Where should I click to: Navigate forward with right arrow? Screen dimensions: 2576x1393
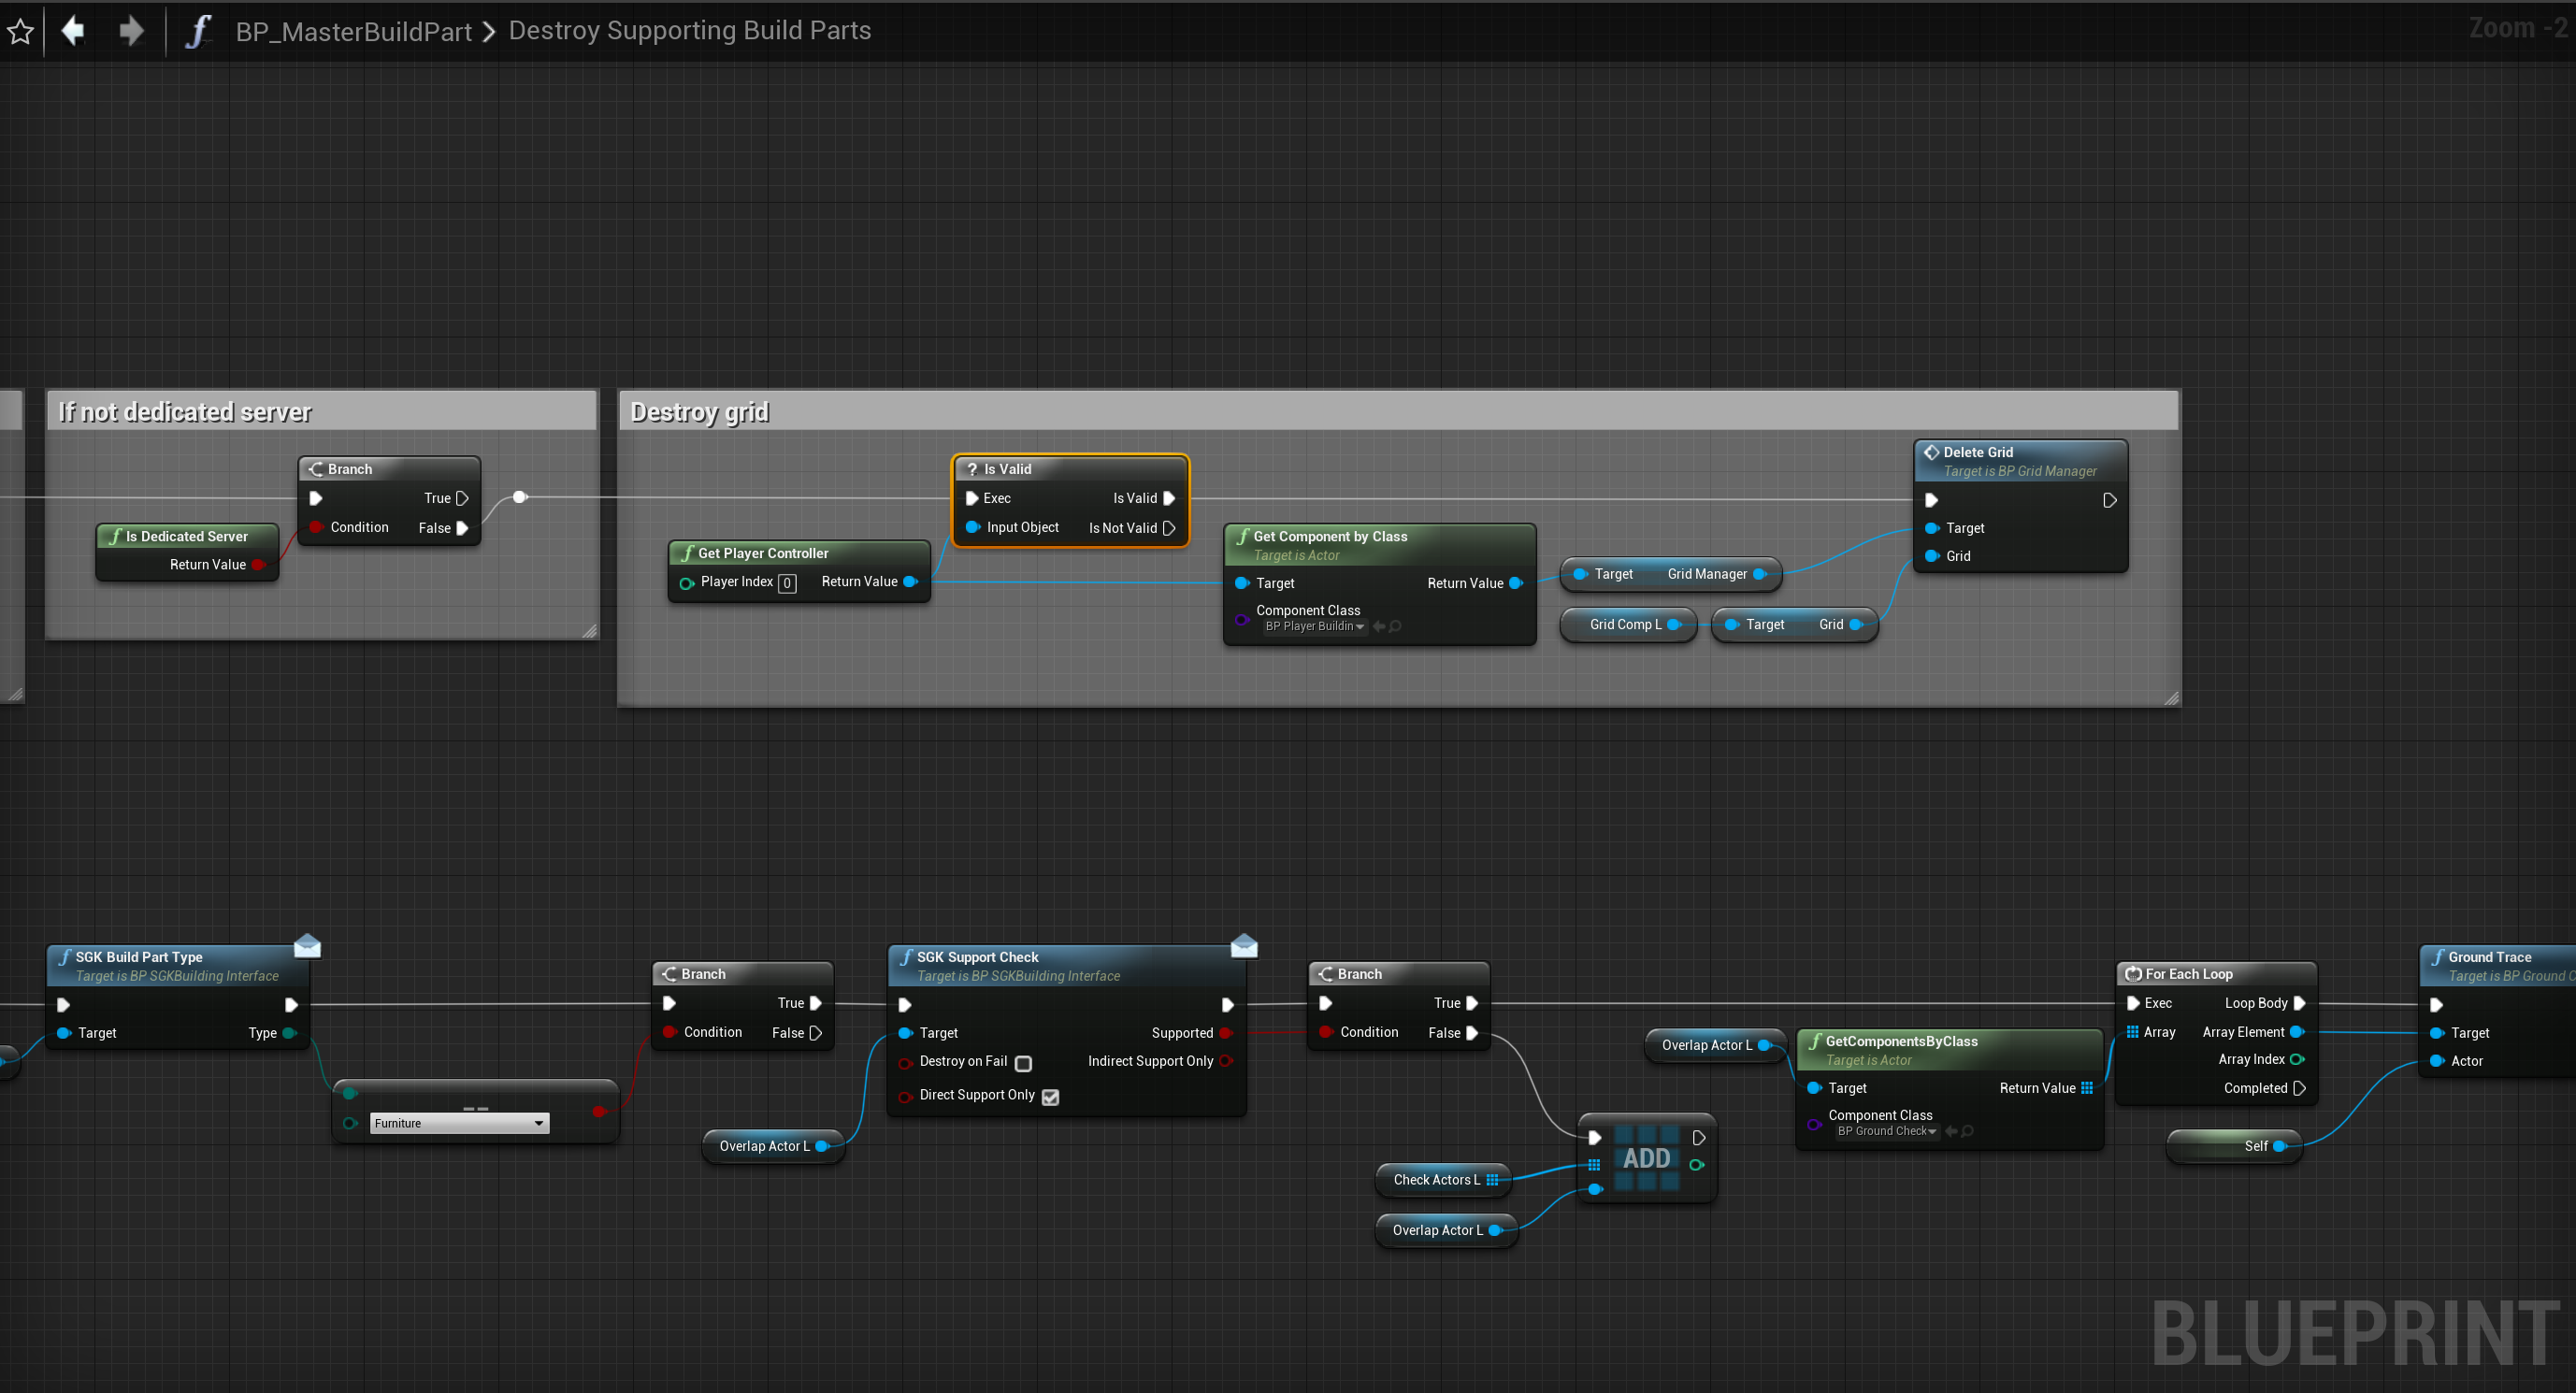coord(131,31)
